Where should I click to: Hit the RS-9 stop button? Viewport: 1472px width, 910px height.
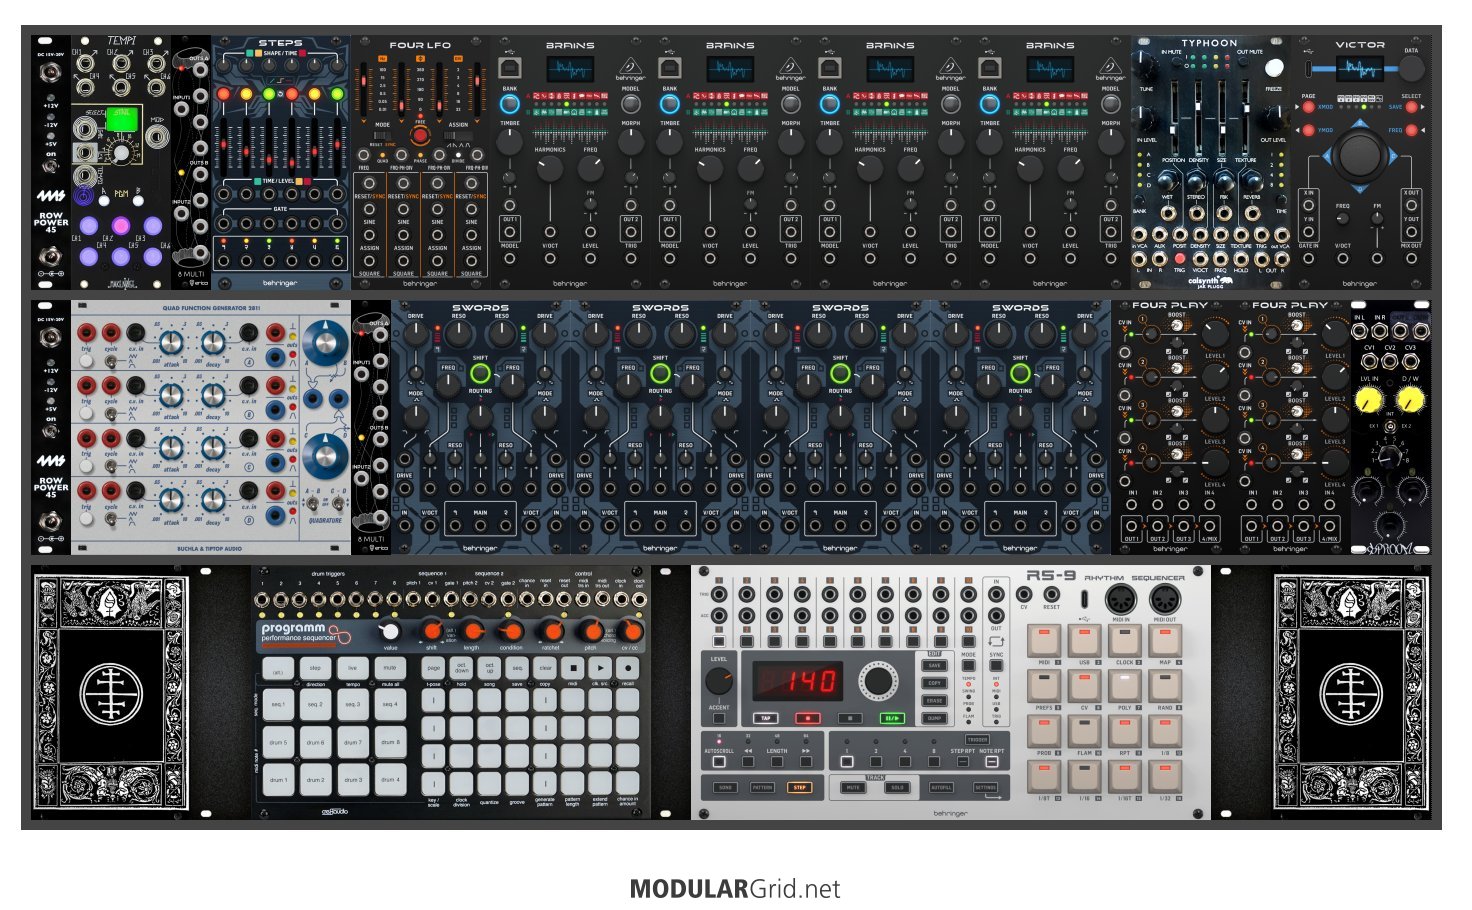(849, 718)
